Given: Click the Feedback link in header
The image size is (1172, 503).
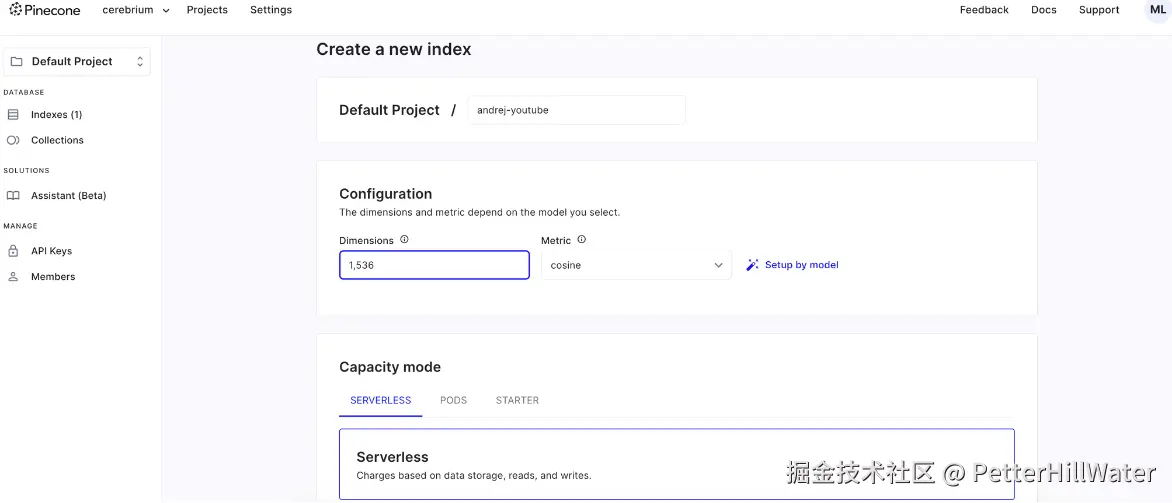Looking at the screenshot, I should tap(984, 10).
